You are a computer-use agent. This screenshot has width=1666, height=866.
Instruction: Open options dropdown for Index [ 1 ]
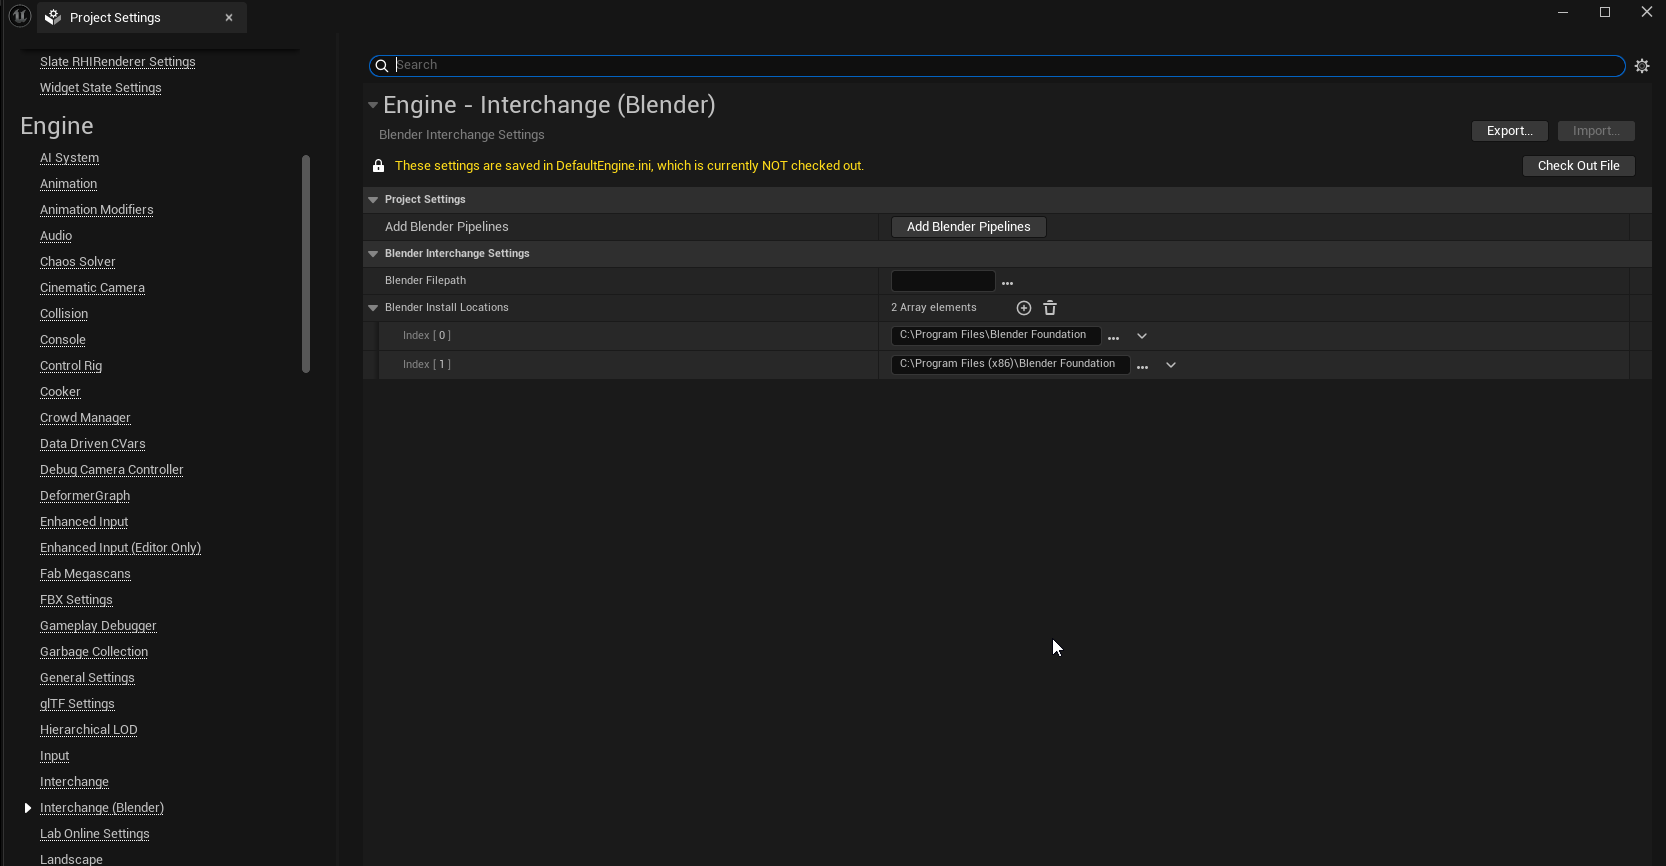coord(1171,365)
